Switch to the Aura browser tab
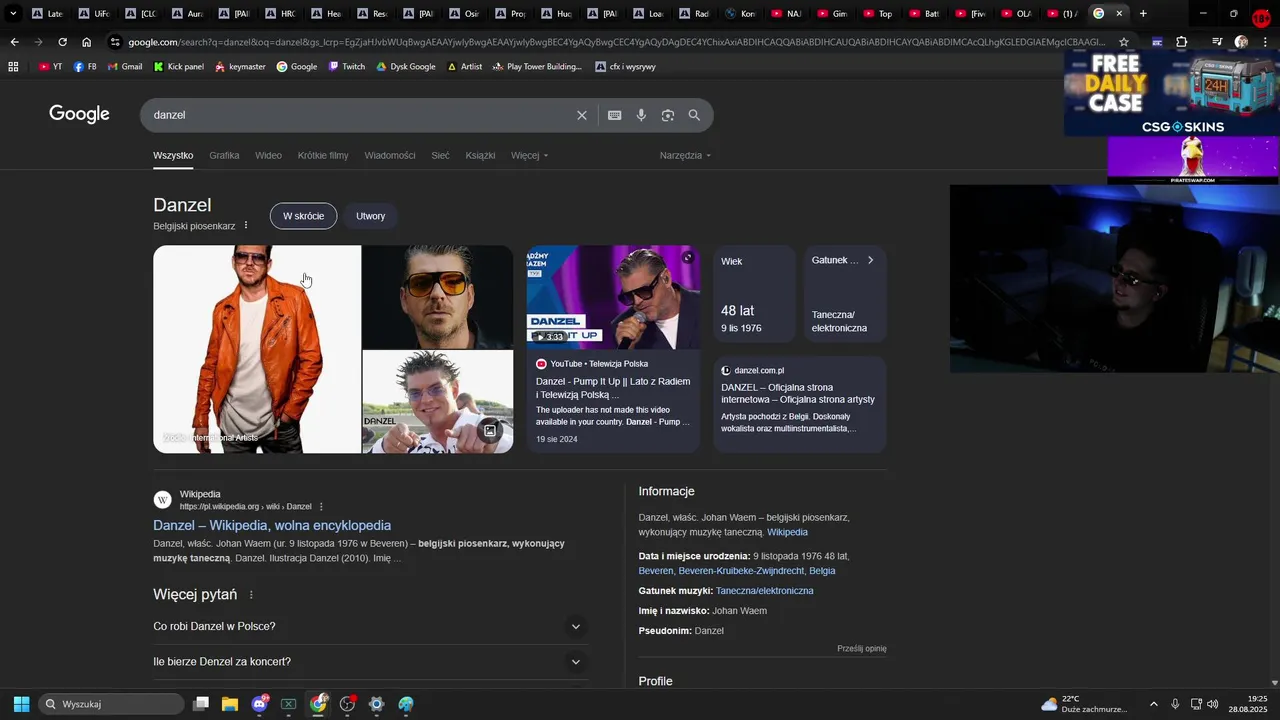1280x720 pixels. [189, 14]
